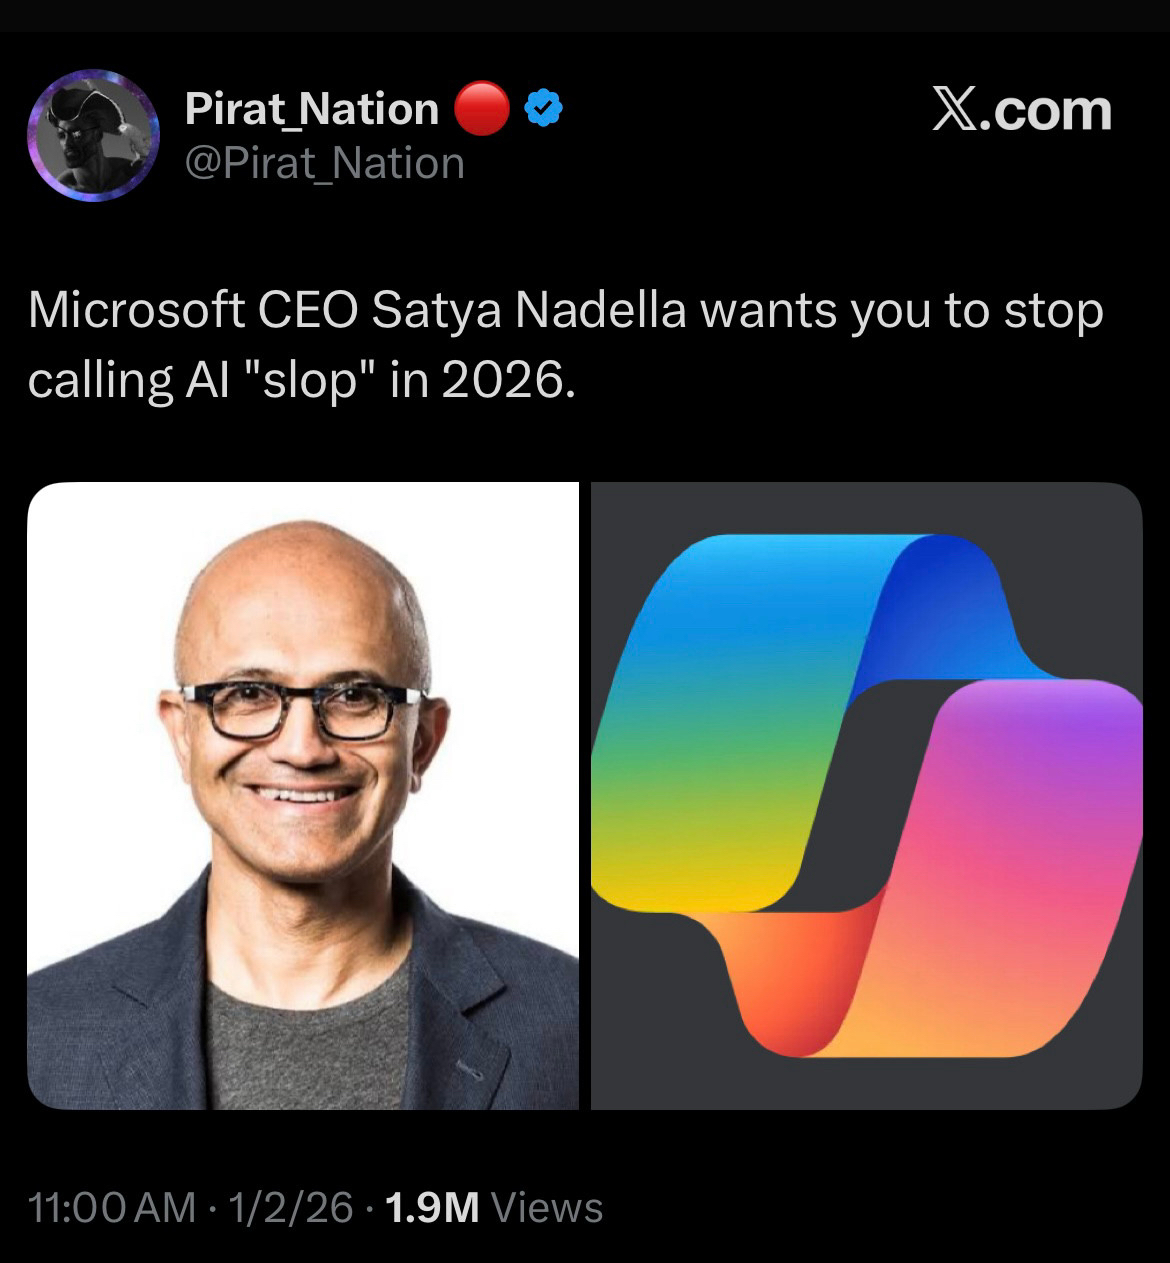Viewport: 1170px width, 1263px height.
Task: Click the 1.9M view count number
Action: 432,1207
